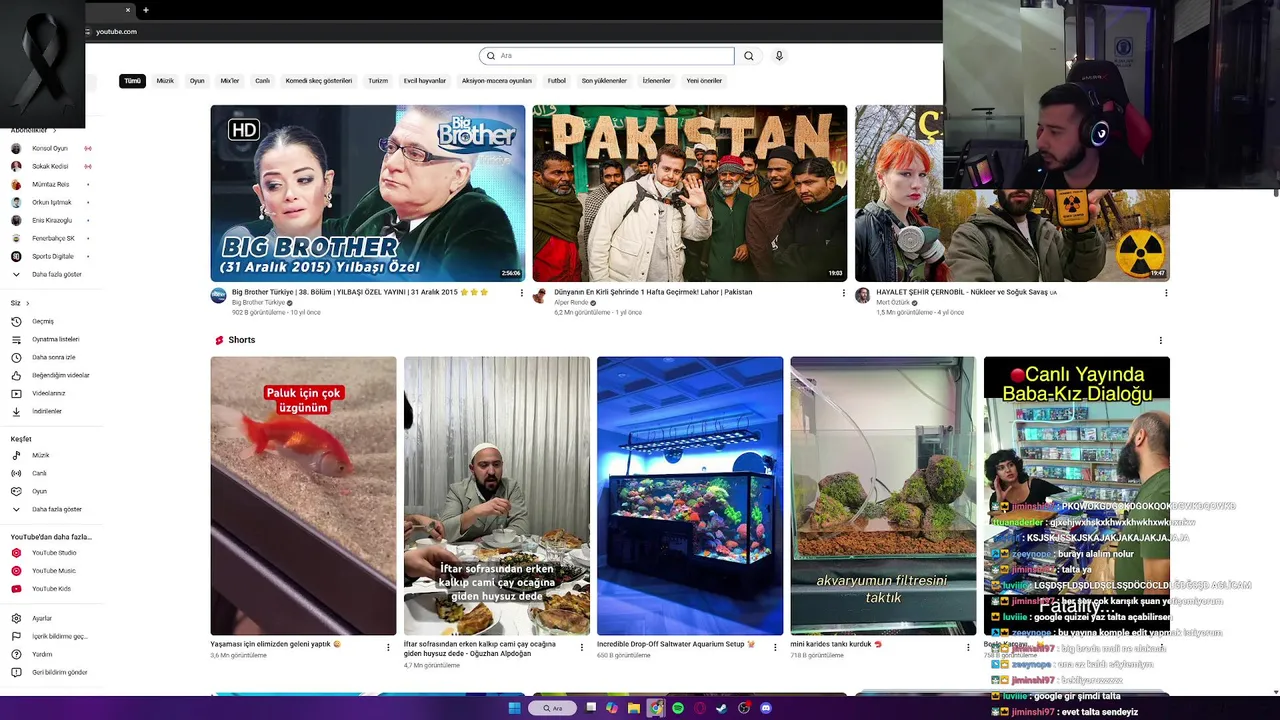Open Ayarlar settings
1280x720 pixels.
tap(41, 618)
